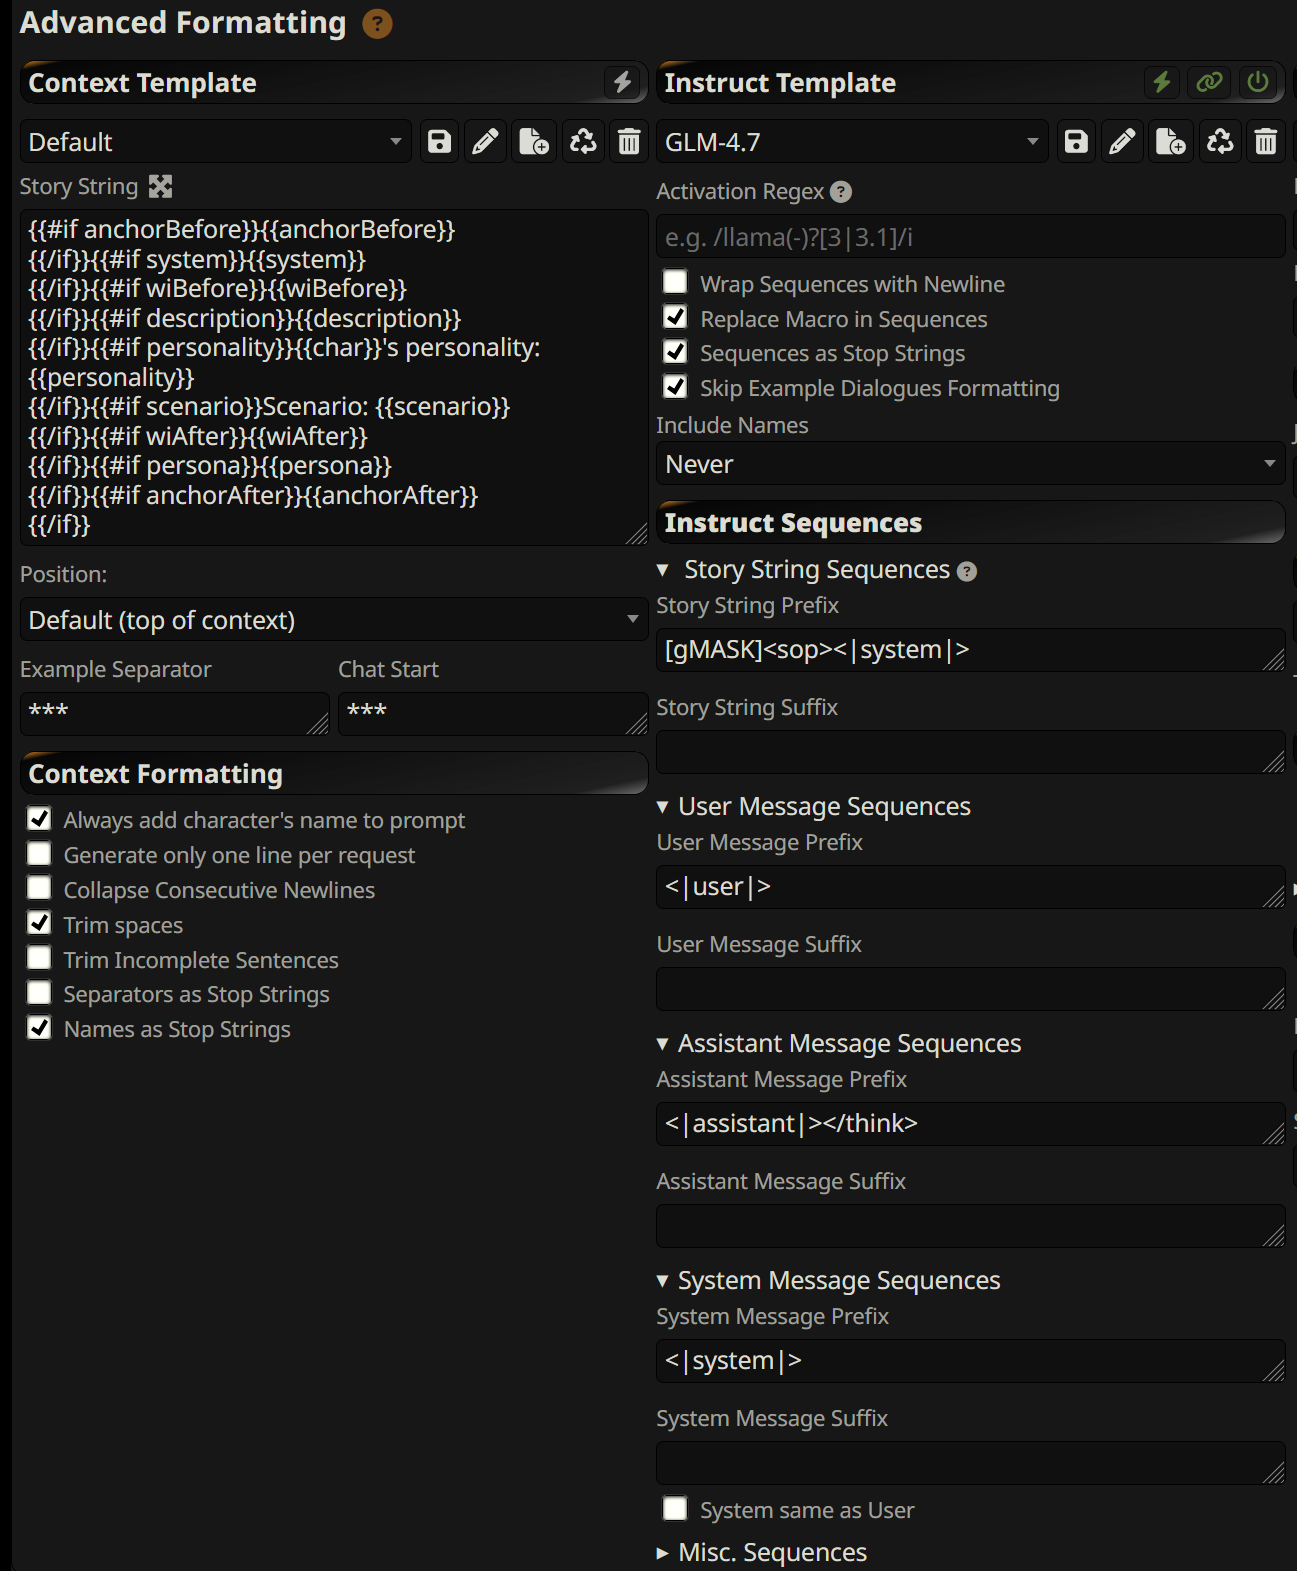Toggle the instruct template link icon

coord(1209,82)
